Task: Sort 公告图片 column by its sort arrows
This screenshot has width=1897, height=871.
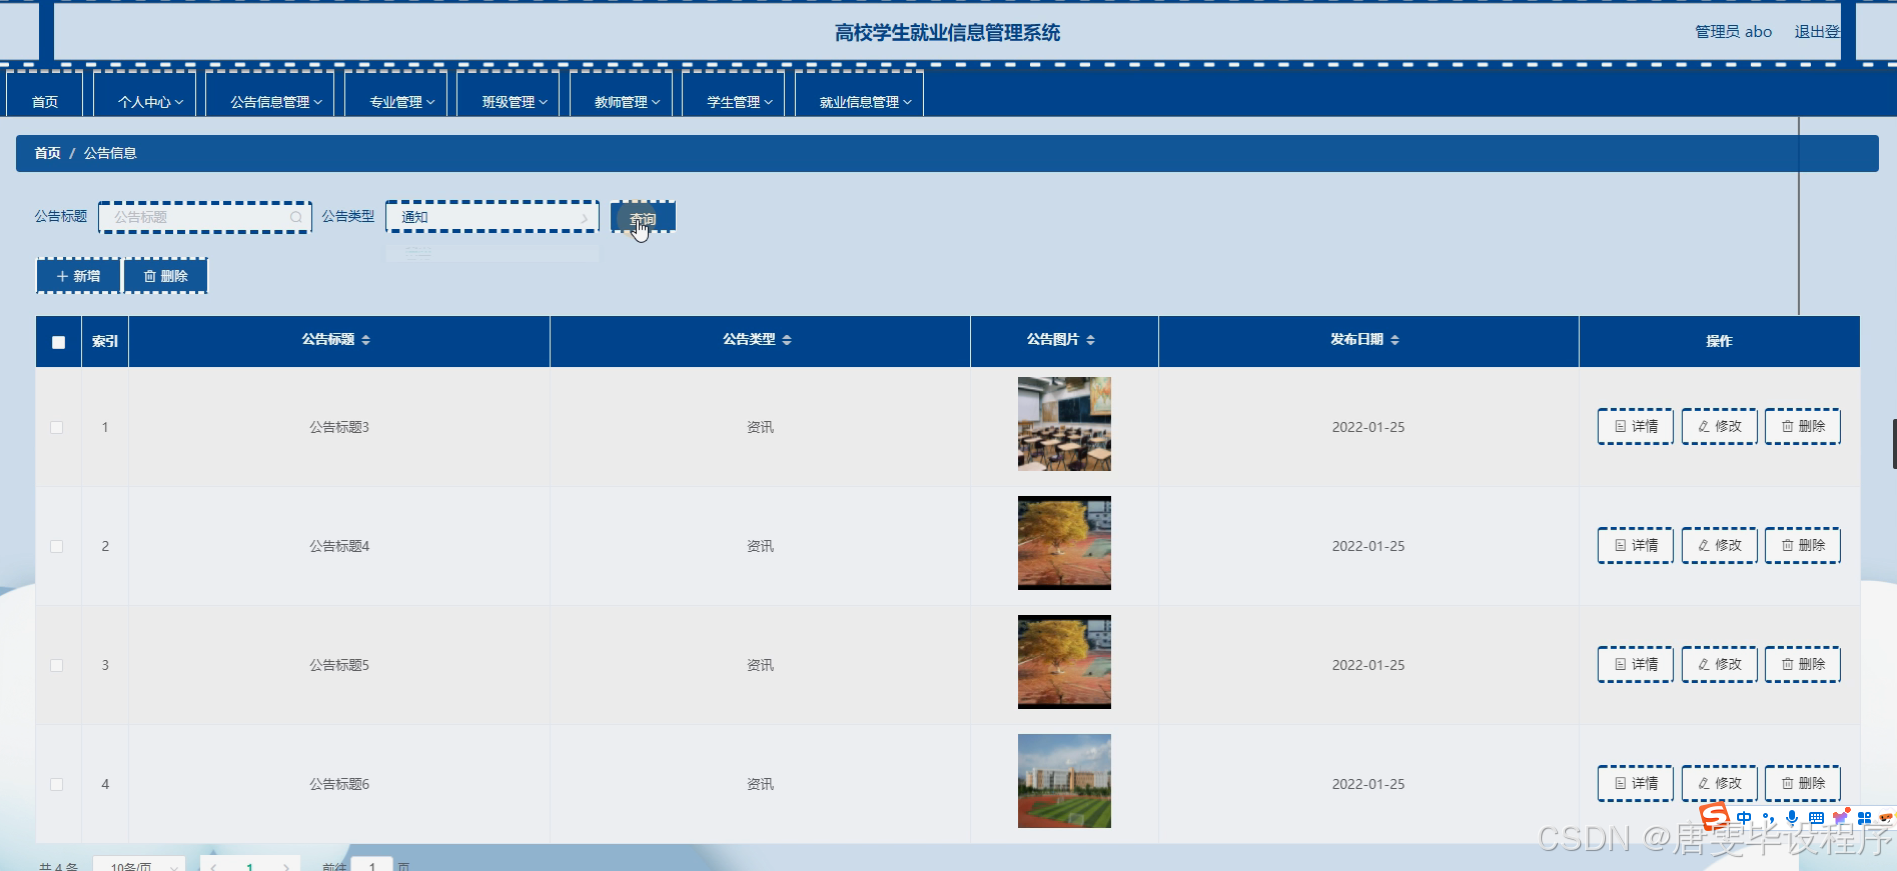Action: (x=1091, y=340)
